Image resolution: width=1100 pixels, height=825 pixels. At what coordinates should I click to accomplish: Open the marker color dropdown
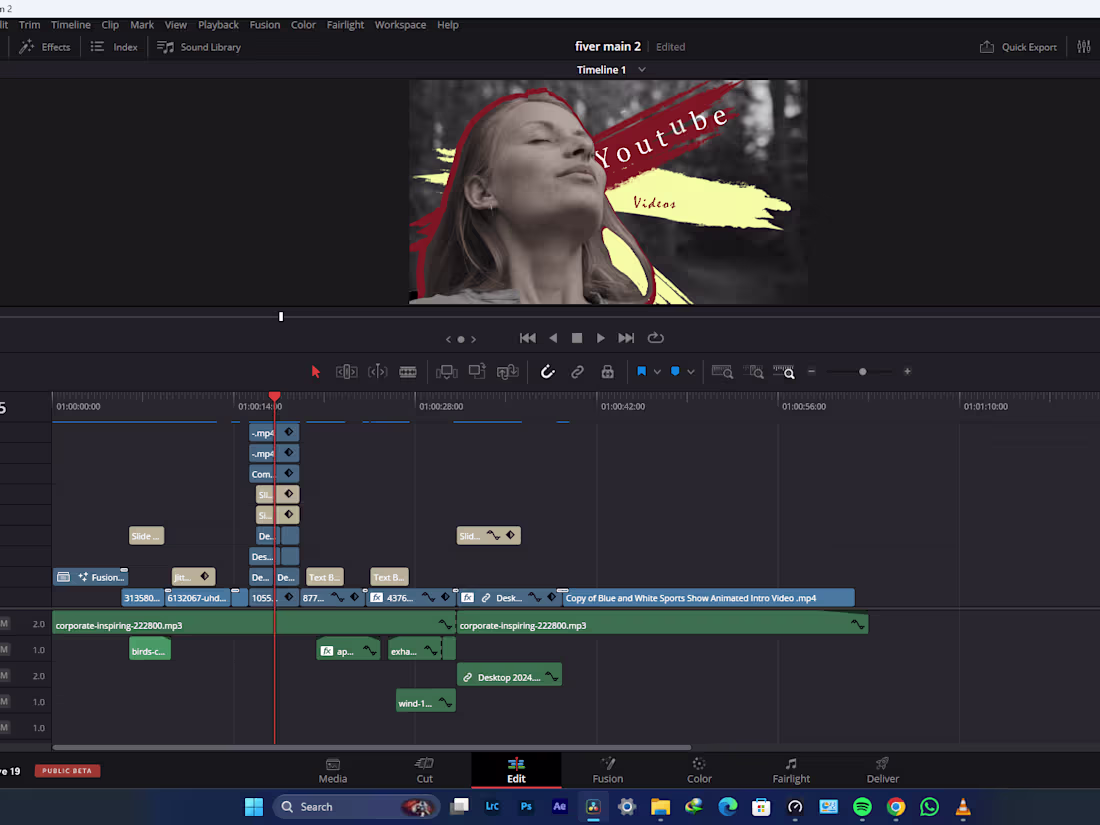click(691, 371)
